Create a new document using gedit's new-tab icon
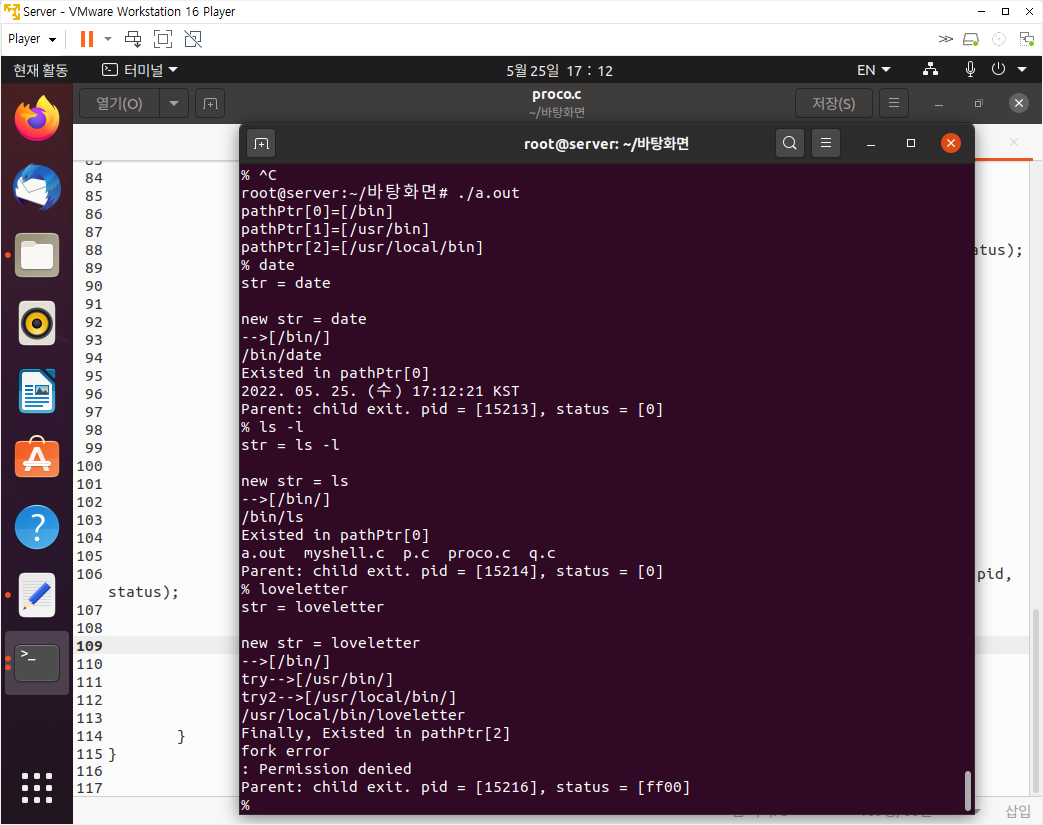Image resolution: width=1043 pixels, height=825 pixels. [x=209, y=102]
